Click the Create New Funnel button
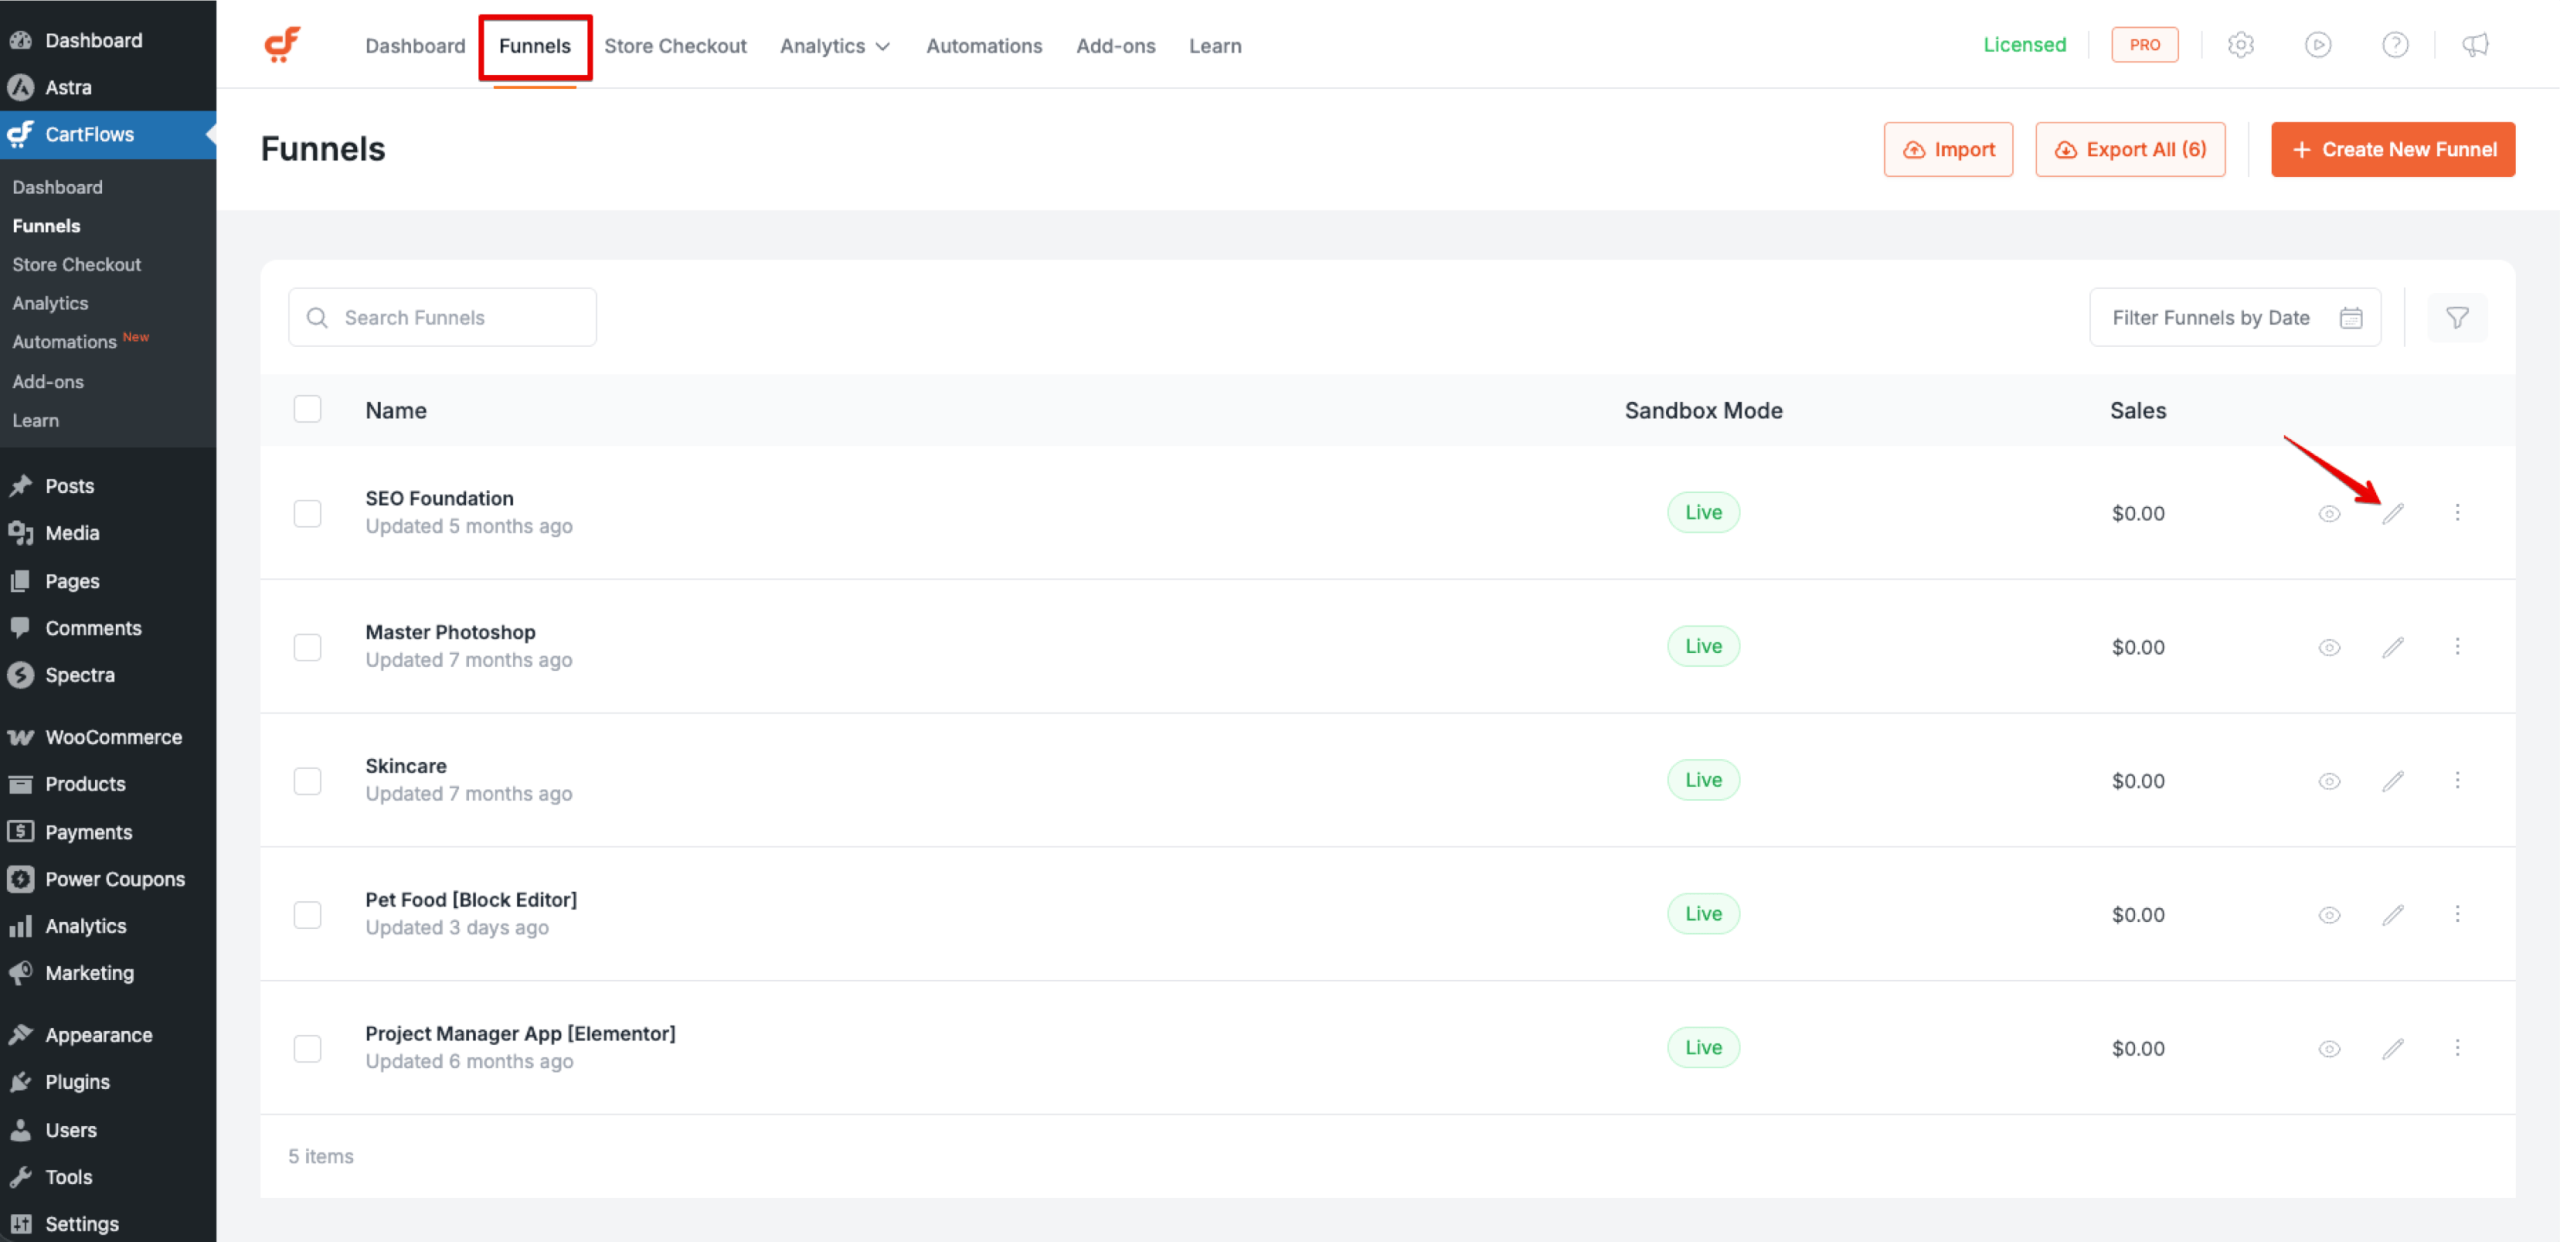This screenshot has width=2560, height=1242. coord(2392,150)
